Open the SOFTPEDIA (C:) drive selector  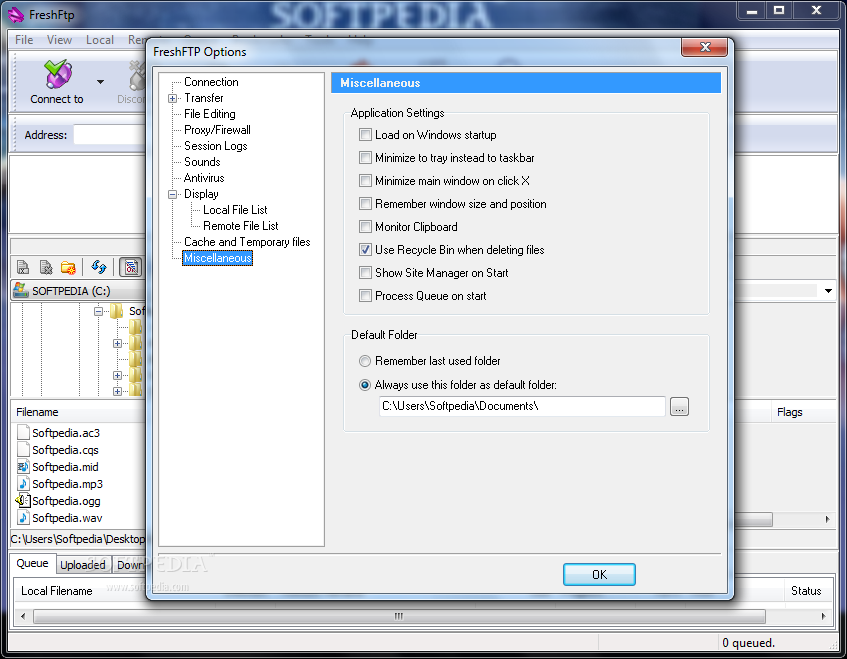[78, 291]
